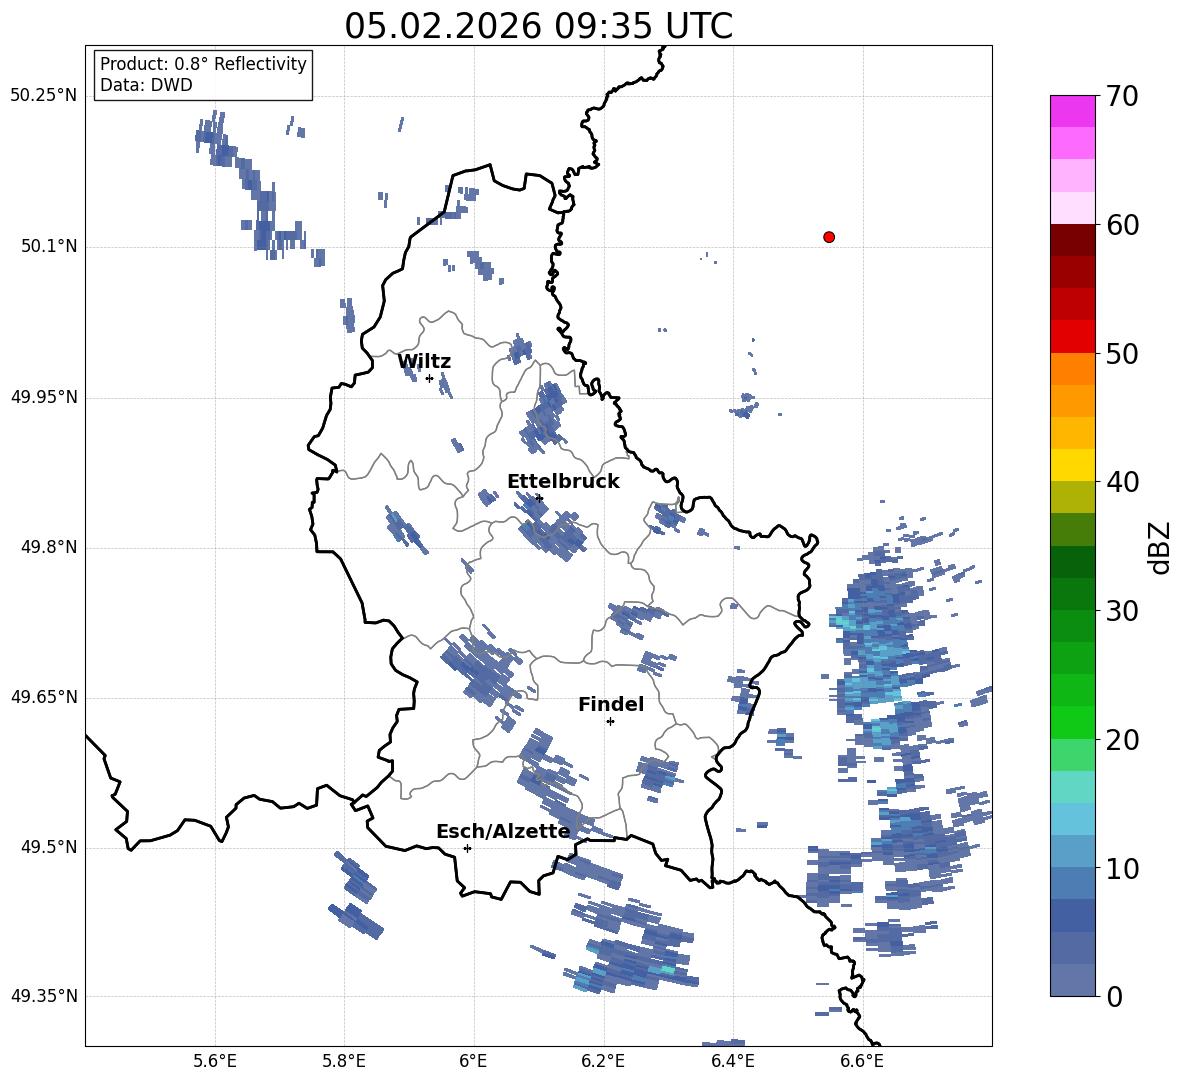The height and width of the screenshot is (1081, 1184).
Task: Click the Wiltz station label
Action: pyautogui.click(x=424, y=362)
